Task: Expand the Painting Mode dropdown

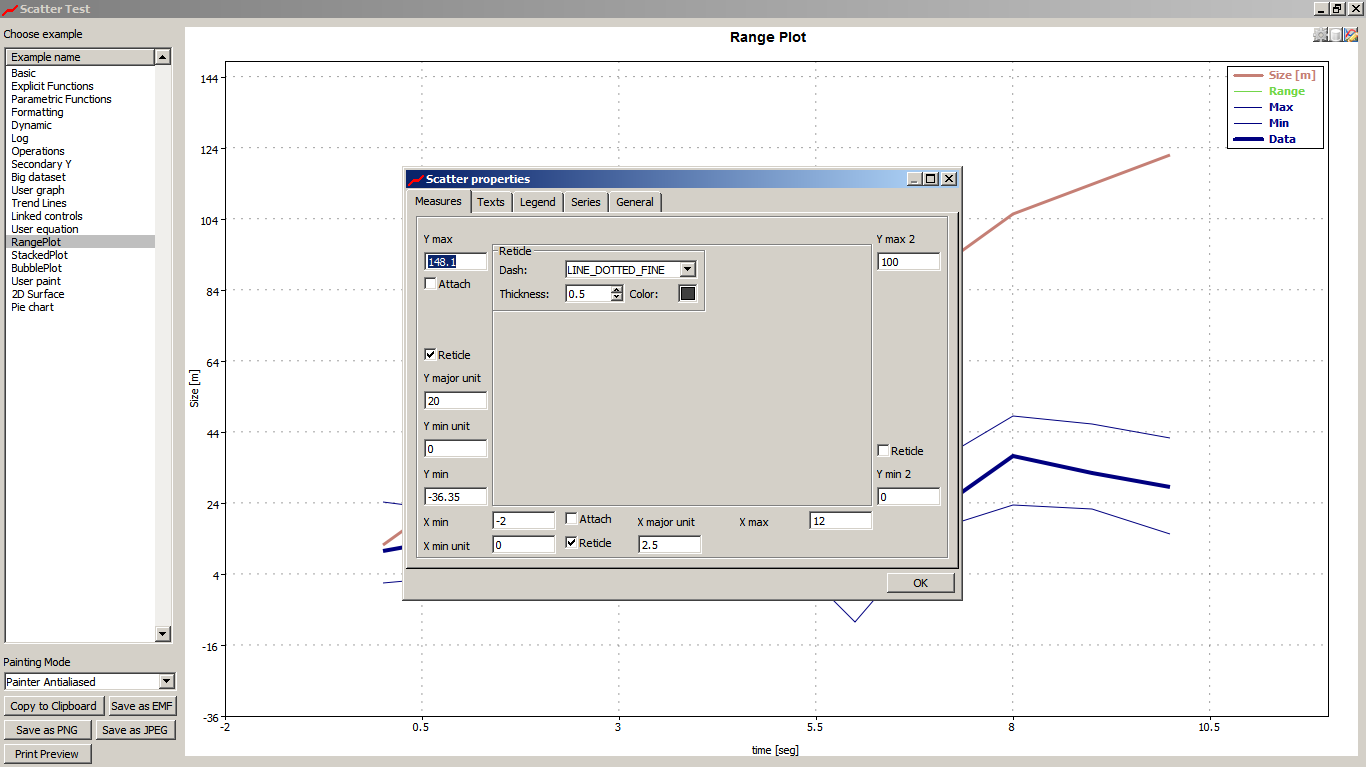Action: 166,682
